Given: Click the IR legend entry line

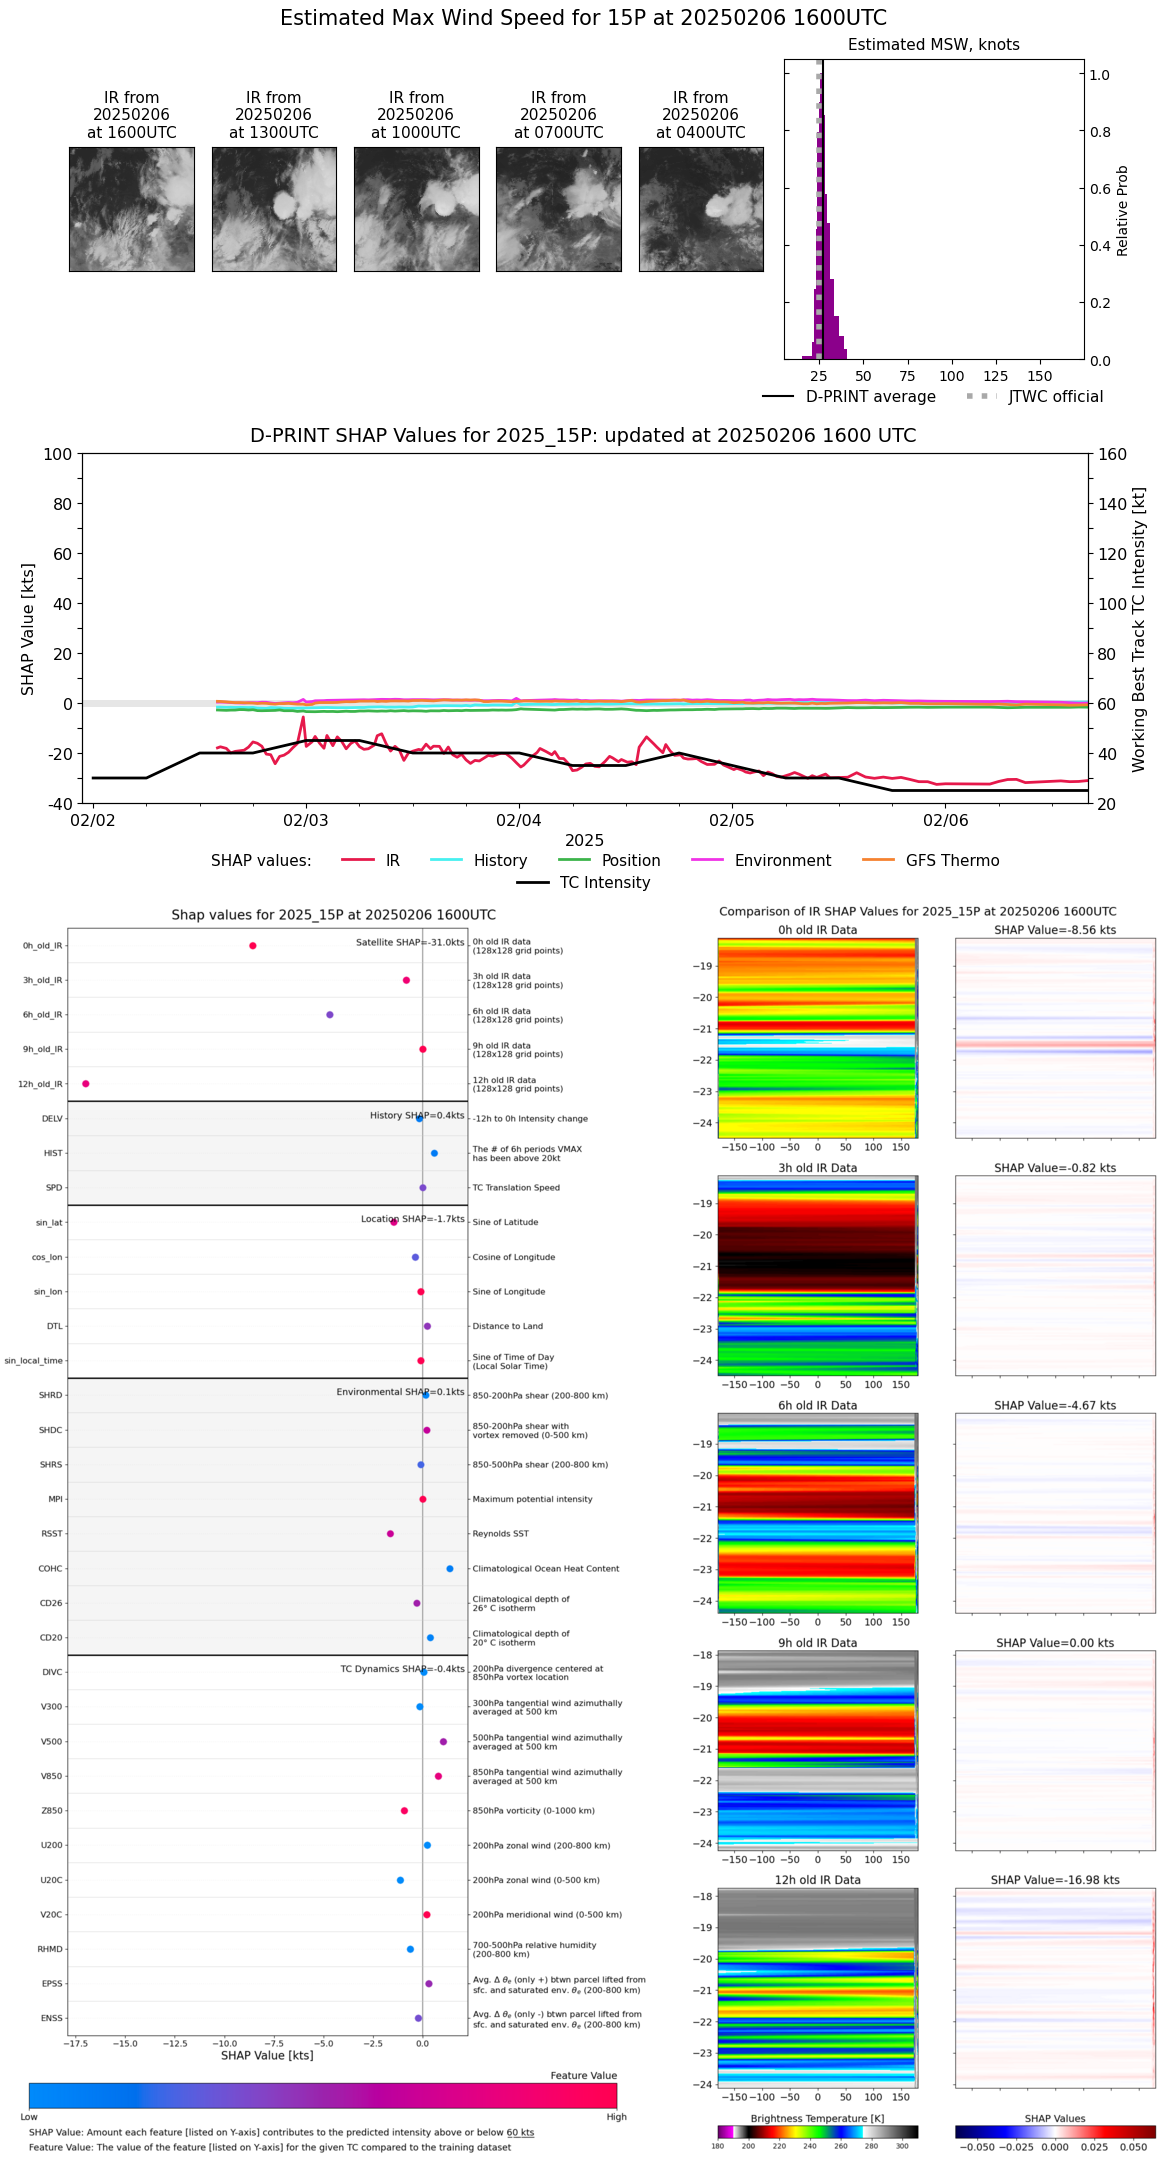Looking at the screenshot, I should coord(358,860).
